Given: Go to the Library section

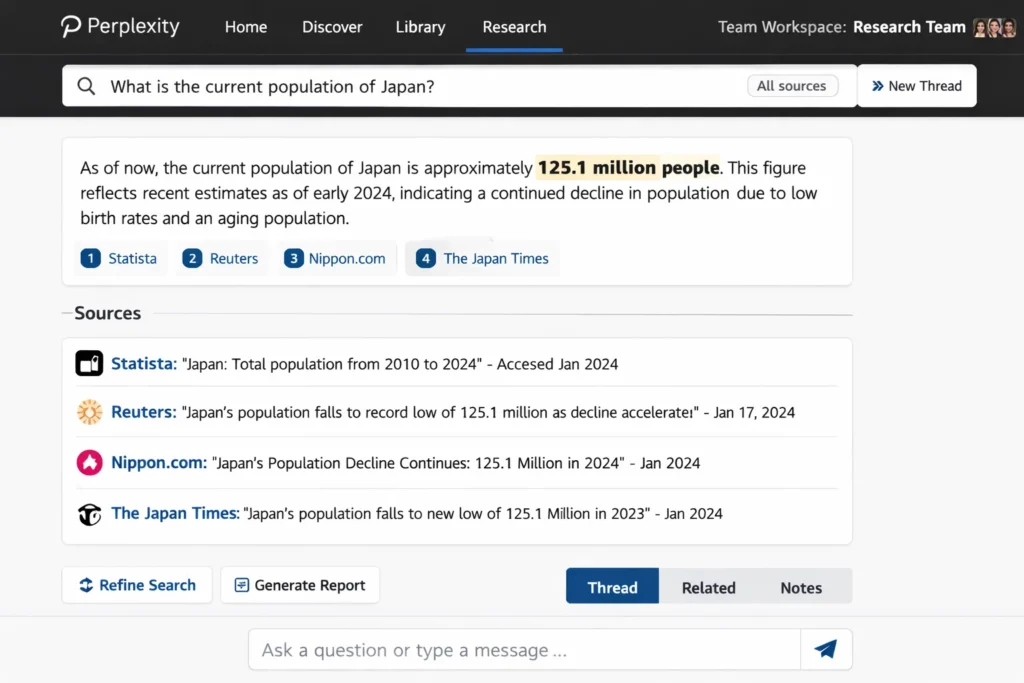Looking at the screenshot, I should tap(420, 27).
